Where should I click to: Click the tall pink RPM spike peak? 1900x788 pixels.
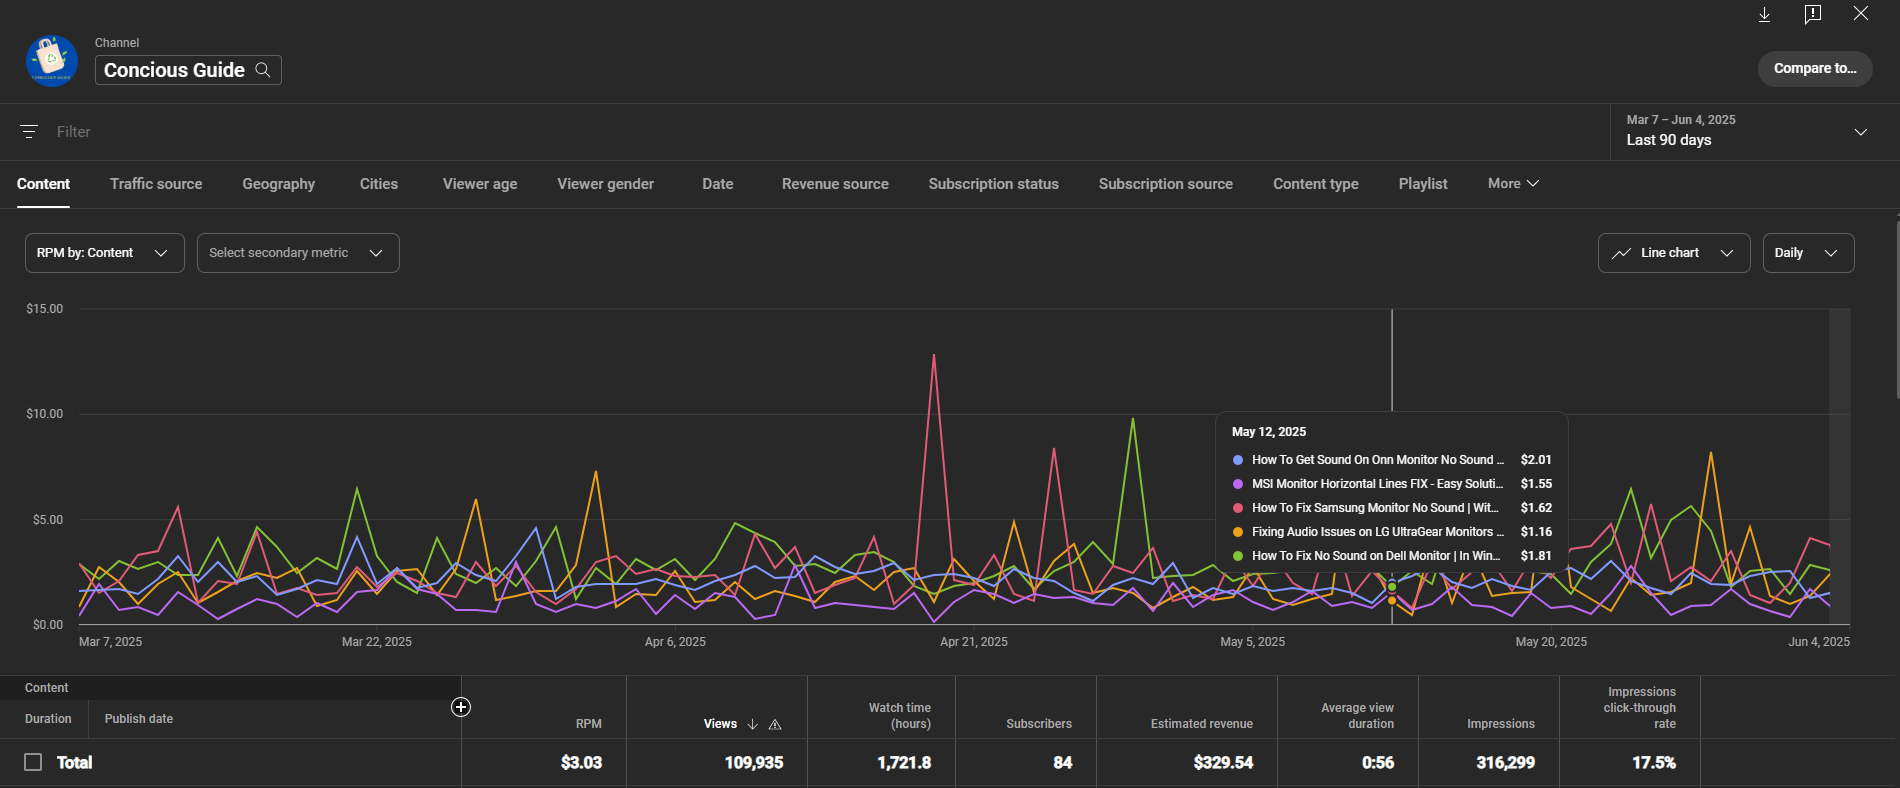(x=934, y=355)
